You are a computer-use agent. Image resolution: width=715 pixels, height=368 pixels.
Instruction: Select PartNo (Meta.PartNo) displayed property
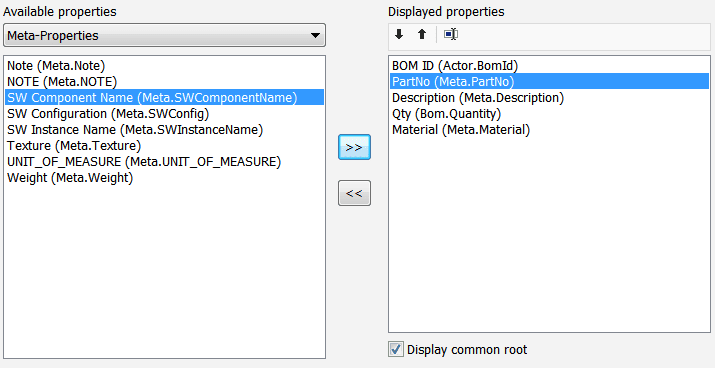[549, 82]
